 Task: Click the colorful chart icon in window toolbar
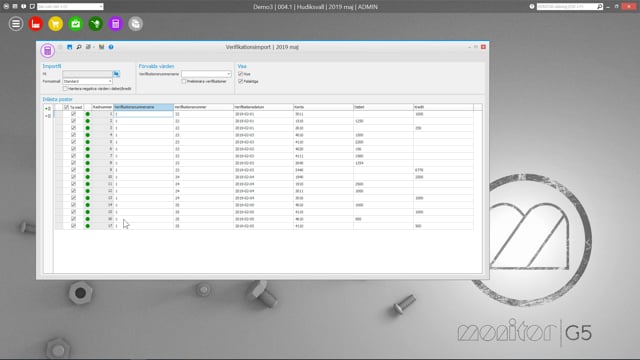pyautogui.click(x=101, y=47)
